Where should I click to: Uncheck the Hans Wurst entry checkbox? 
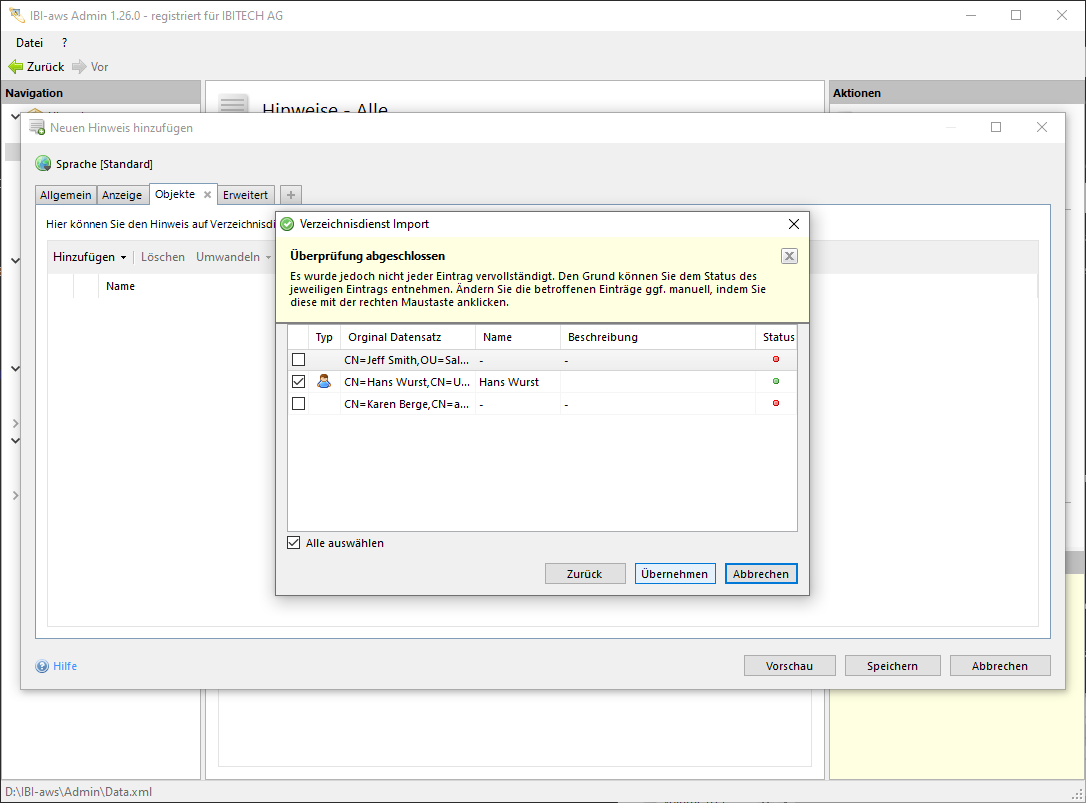(298, 381)
